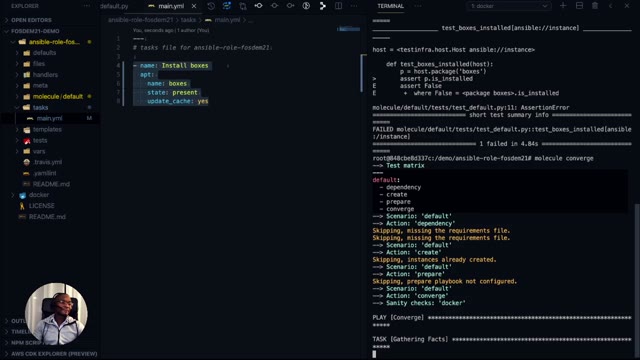Image resolution: width=640 pixels, height=360 pixels.
Task: Click the docker folder icon
Action: (22, 195)
